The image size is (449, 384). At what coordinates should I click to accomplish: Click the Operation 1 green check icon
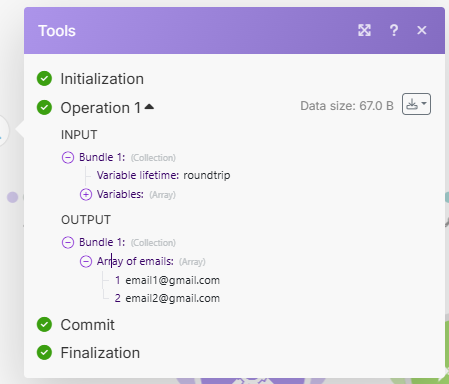[x=44, y=107]
